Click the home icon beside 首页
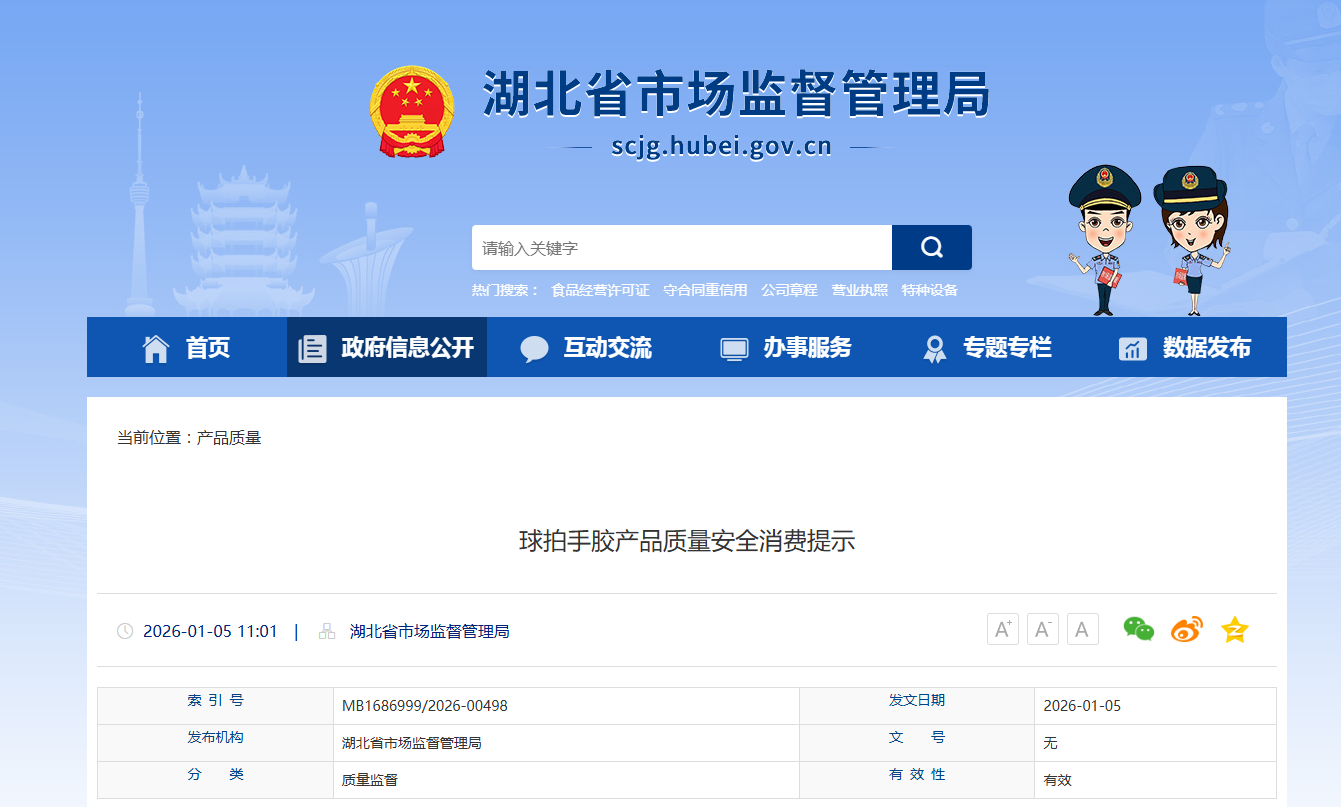 click(x=156, y=348)
